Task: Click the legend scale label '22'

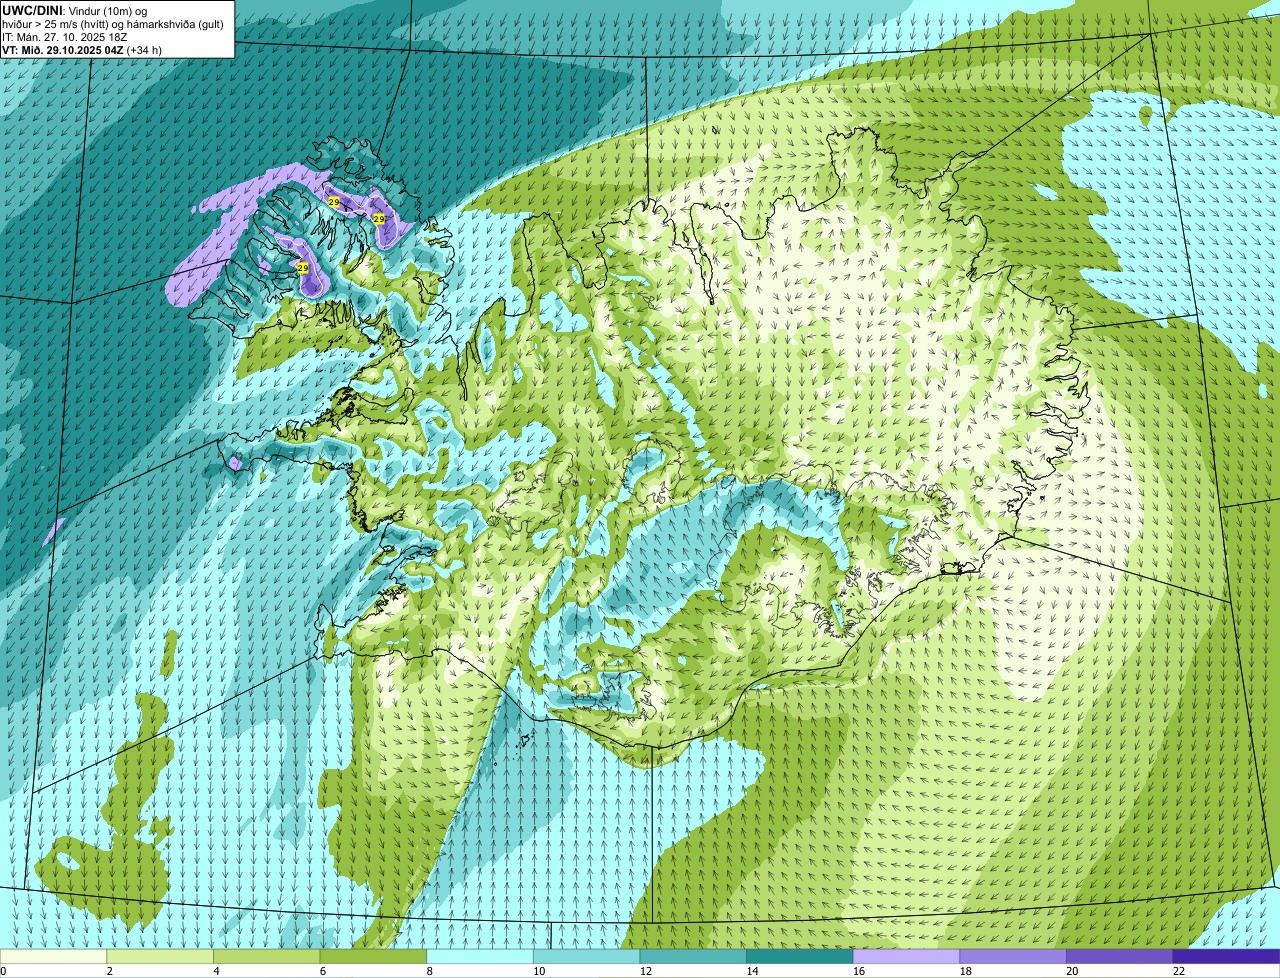Action: coord(1179,971)
